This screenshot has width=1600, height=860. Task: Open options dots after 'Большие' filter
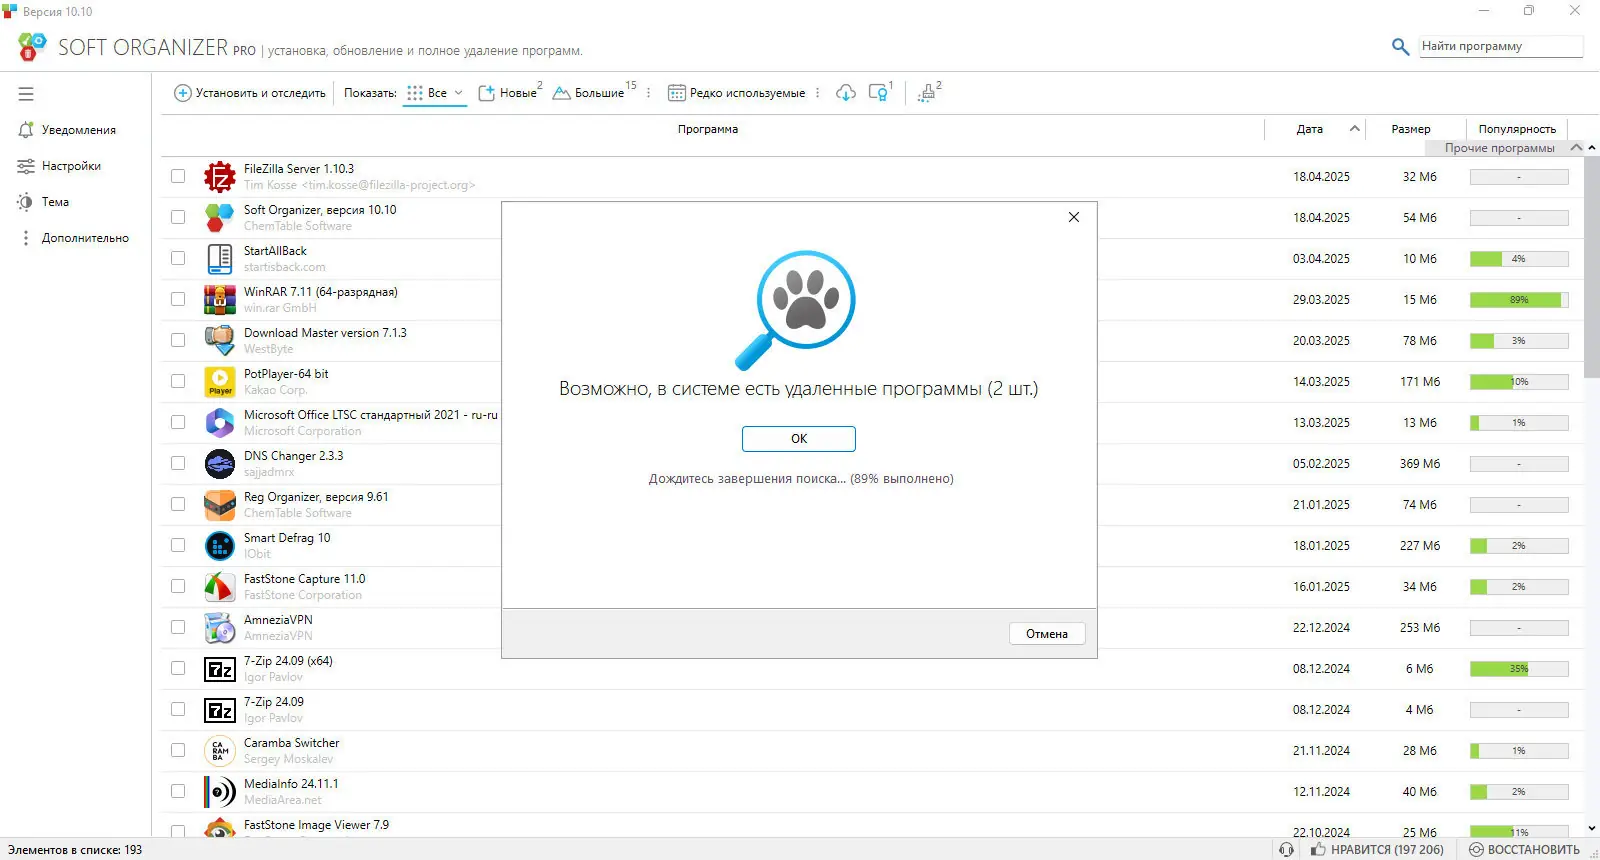pos(649,93)
